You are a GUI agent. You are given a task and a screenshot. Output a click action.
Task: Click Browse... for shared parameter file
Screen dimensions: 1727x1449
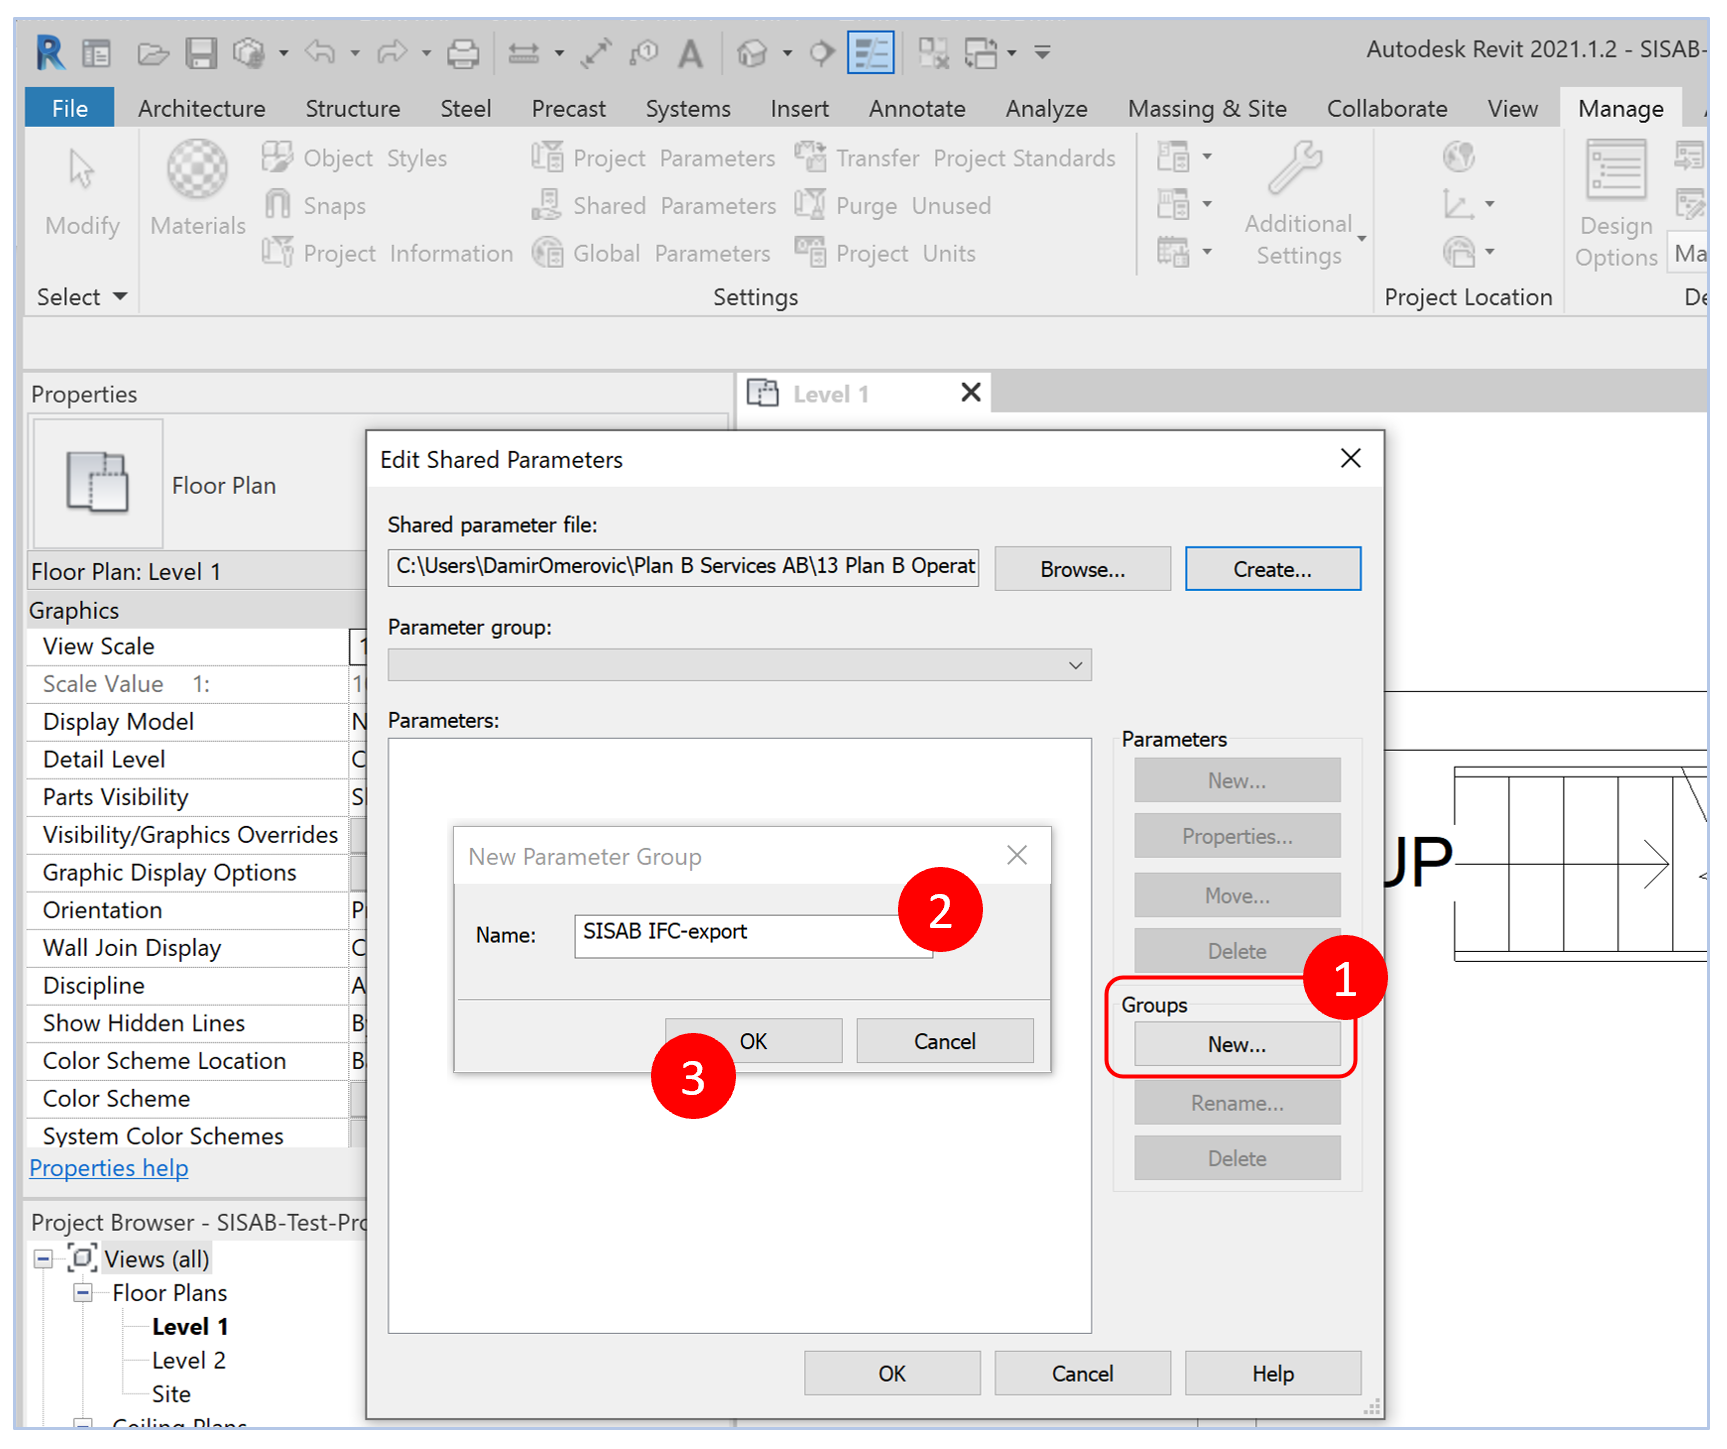(x=1082, y=569)
